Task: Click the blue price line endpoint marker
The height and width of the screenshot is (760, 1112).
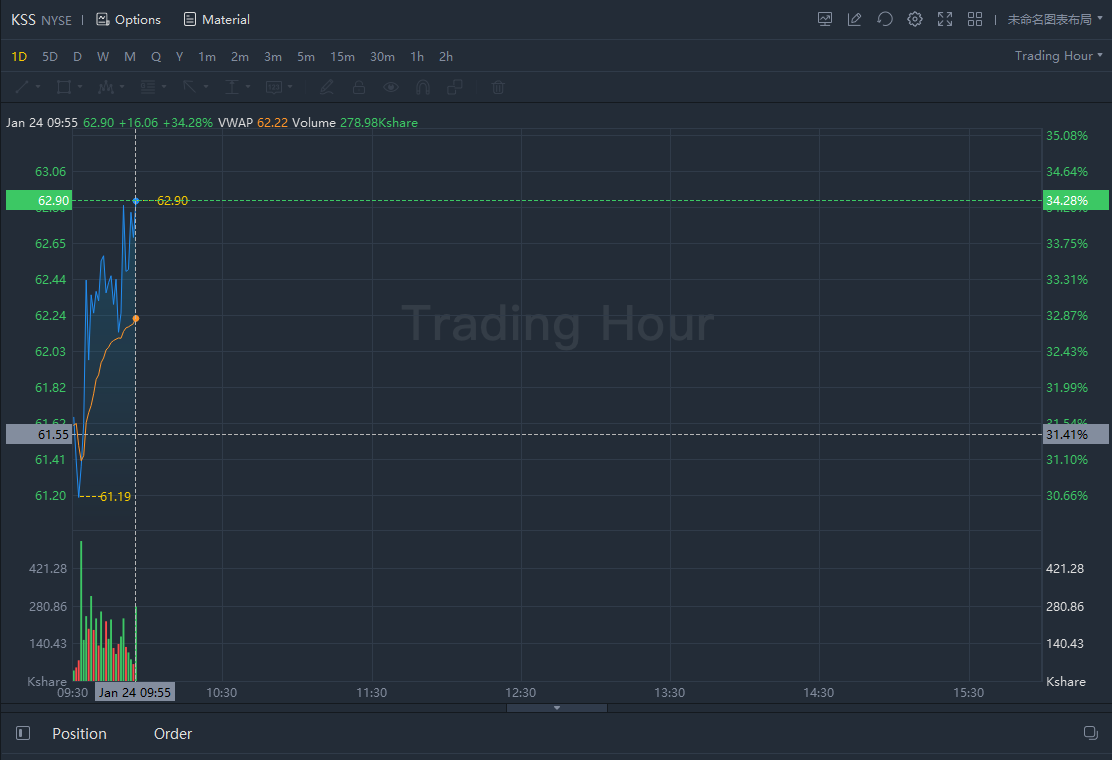Action: [135, 201]
